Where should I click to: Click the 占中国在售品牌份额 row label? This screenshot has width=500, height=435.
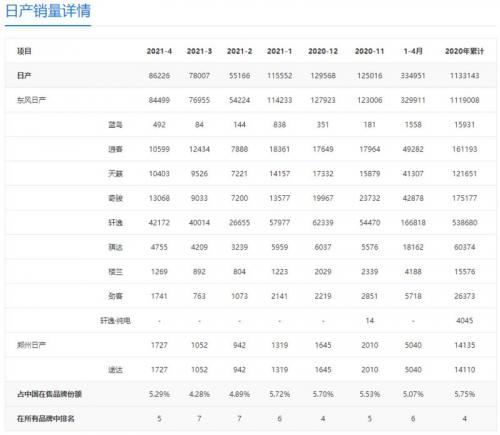tap(49, 394)
